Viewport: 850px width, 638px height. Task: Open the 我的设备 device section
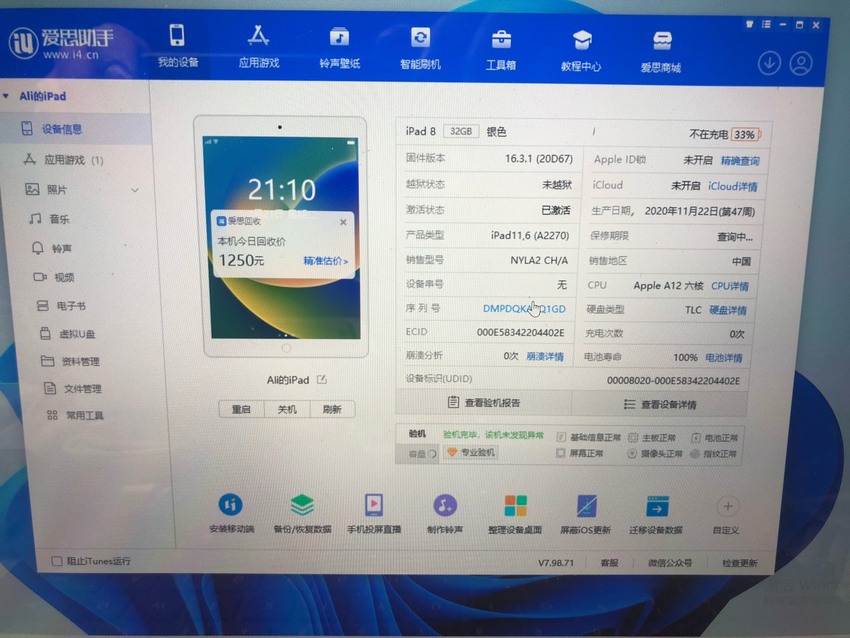(x=178, y=46)
